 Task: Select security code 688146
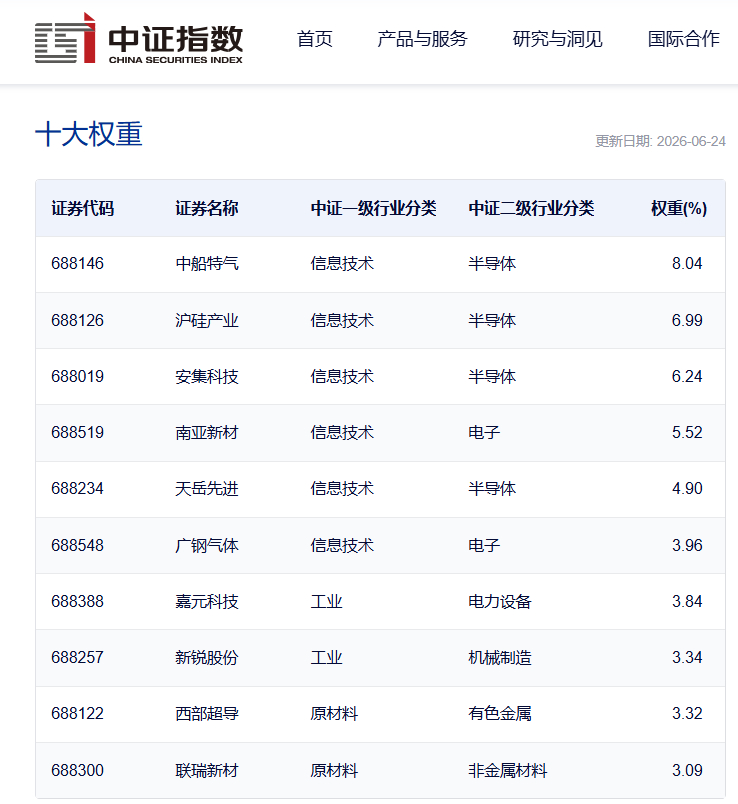pyautogui.click(x=77, y=264)
